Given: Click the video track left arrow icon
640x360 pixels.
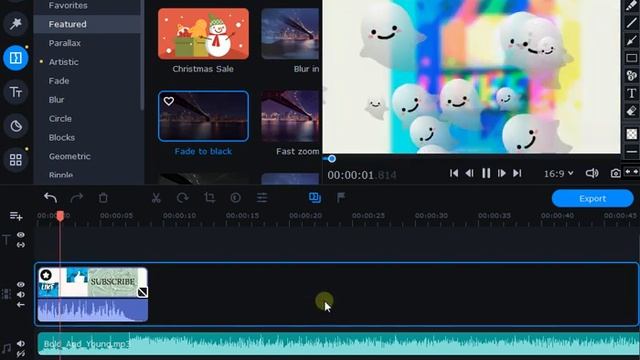Looking at the screenshot, I should (x=21, y=304).
